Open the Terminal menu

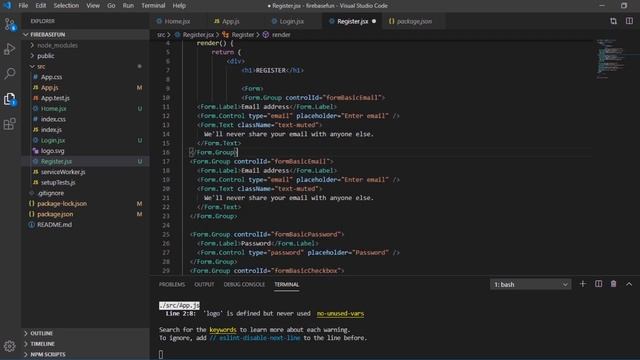153,6
